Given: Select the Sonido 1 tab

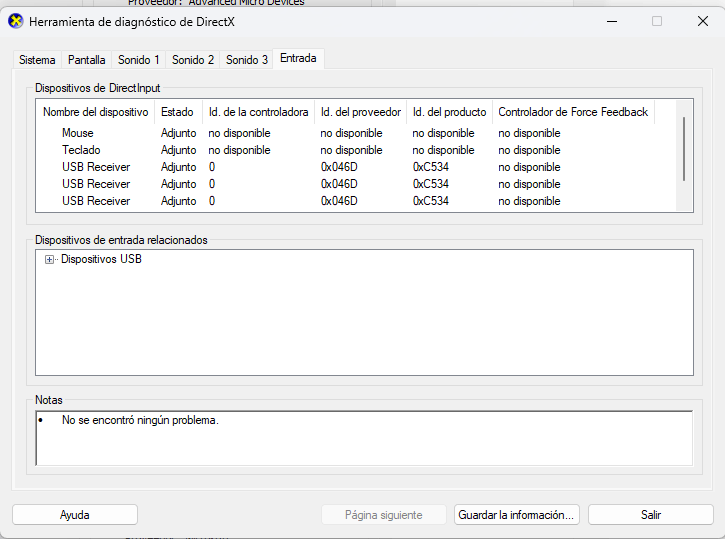Looking at the screenshot, I should coord(139,60).
